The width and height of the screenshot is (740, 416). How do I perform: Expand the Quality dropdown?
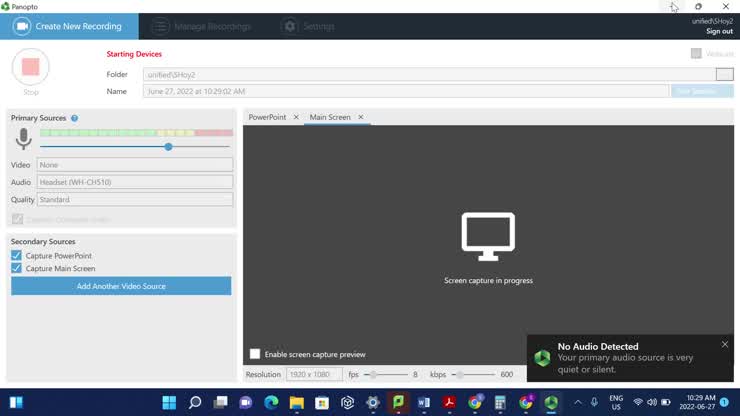pyautogui.click(x=134, y=199)
